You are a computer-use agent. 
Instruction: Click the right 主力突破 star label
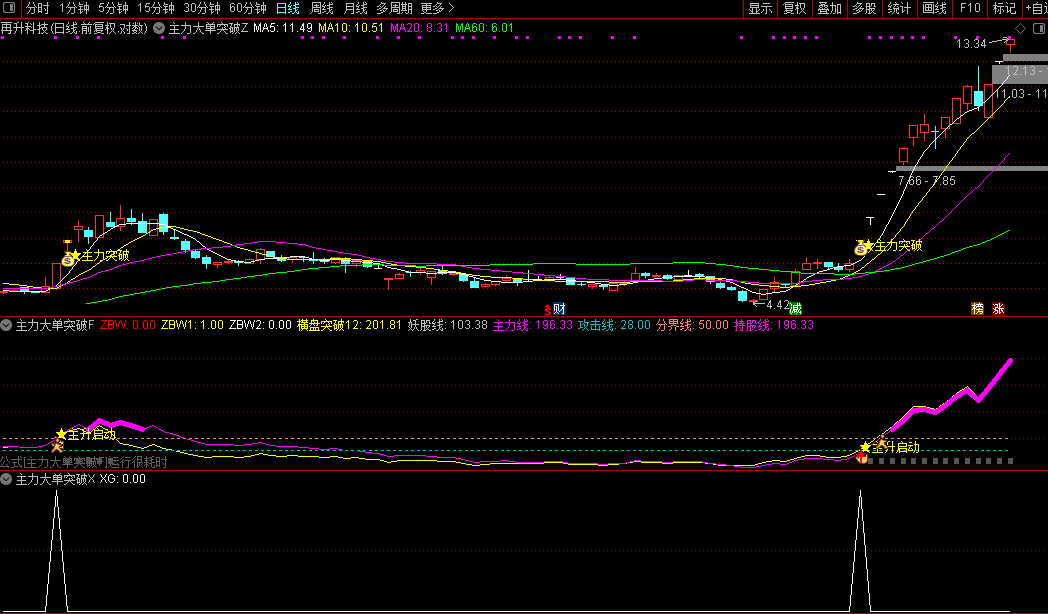click(x=892, y=245)
